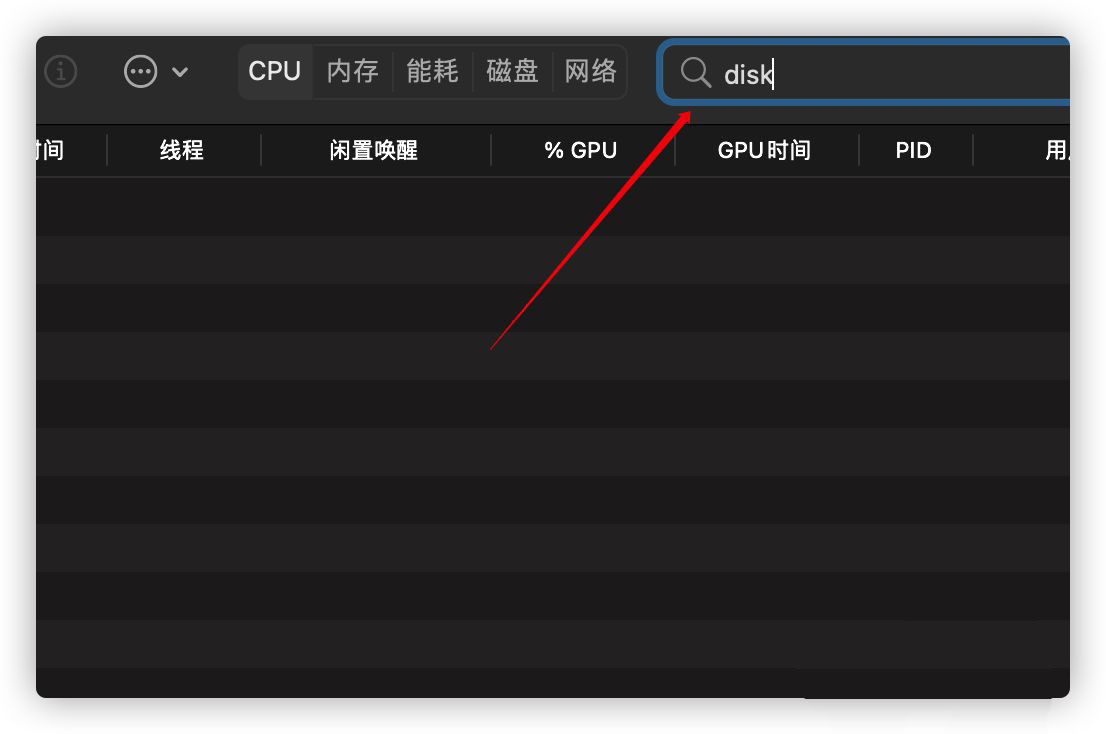
Task: Open the 网络 tab
Action: pyautogui.click(x=590, y=71)
